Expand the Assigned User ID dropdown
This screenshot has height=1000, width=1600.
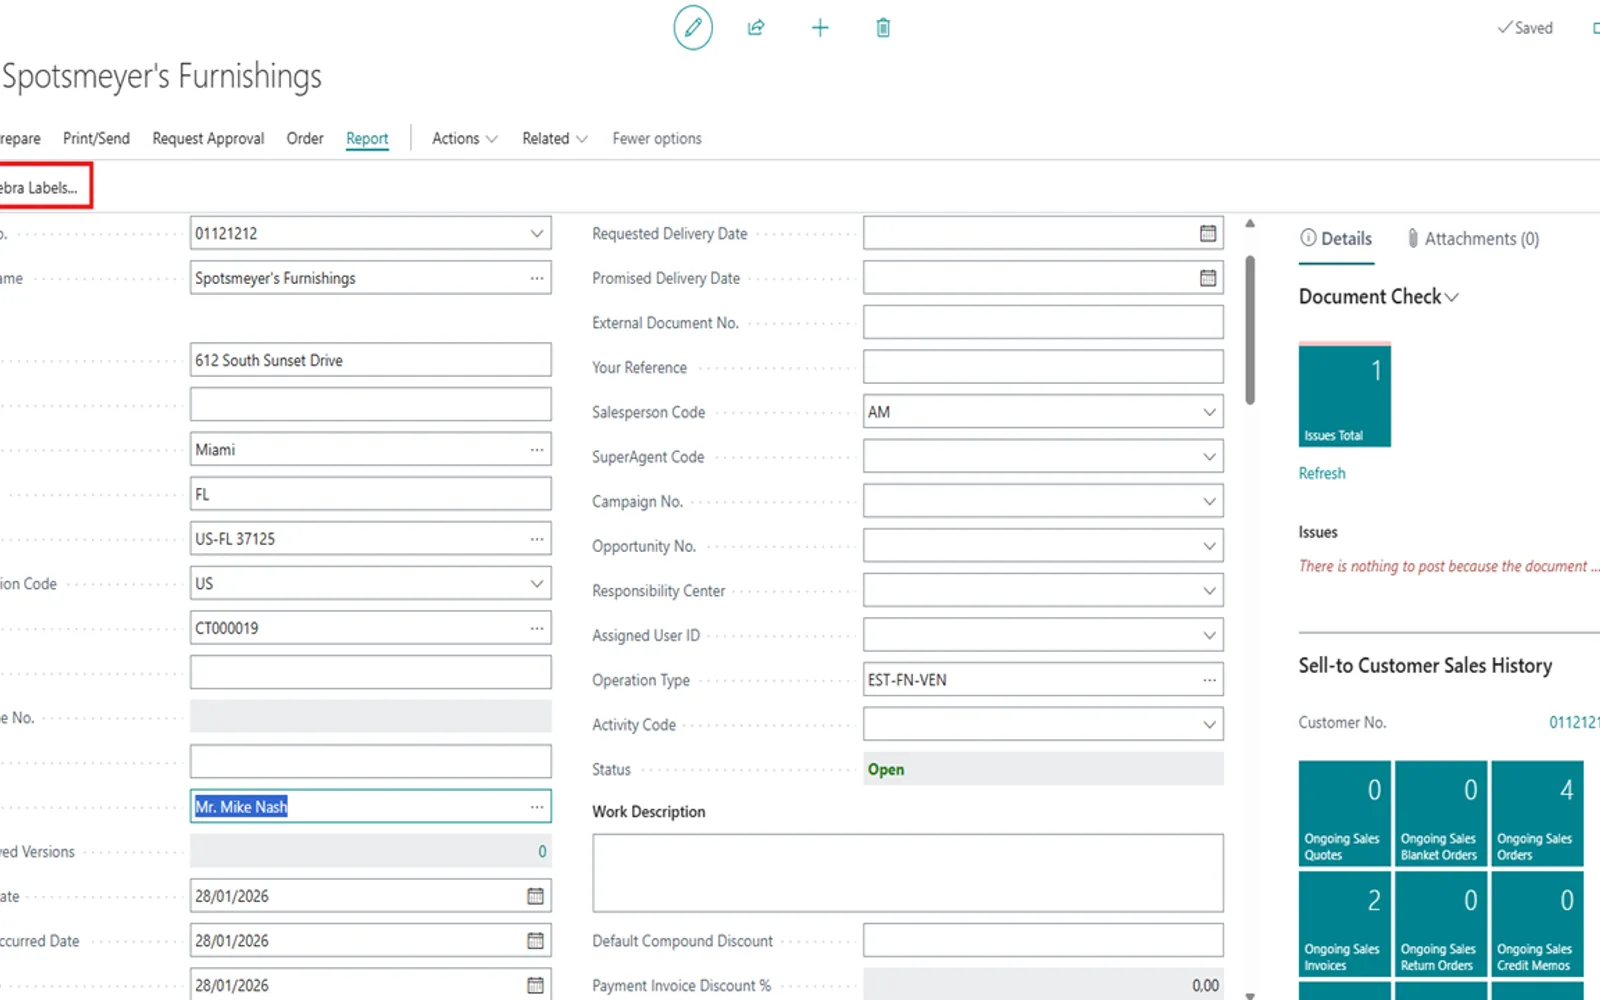pos(1209,635)
